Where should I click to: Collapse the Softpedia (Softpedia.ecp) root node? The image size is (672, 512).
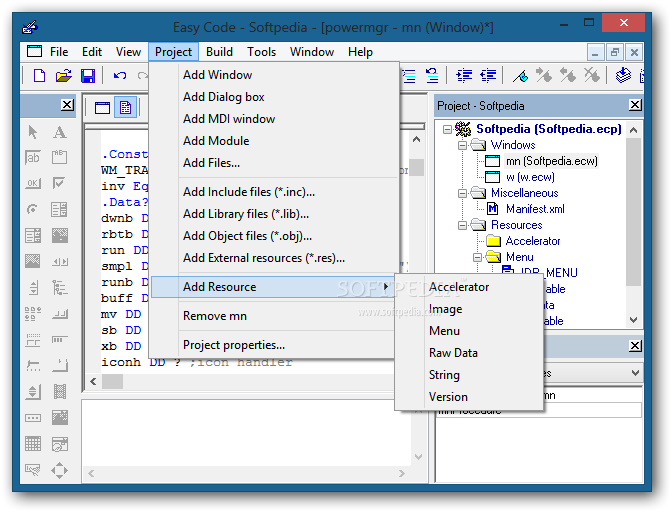coord(447,129)
